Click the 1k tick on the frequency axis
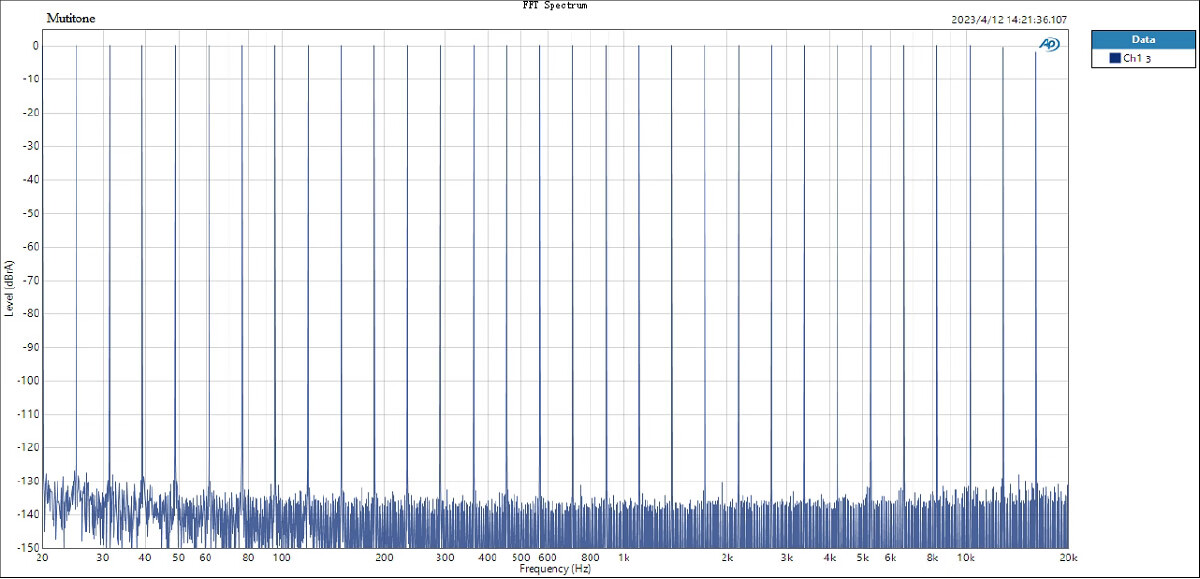This screenshot has height=579, width=1200. tap(624, 558)
